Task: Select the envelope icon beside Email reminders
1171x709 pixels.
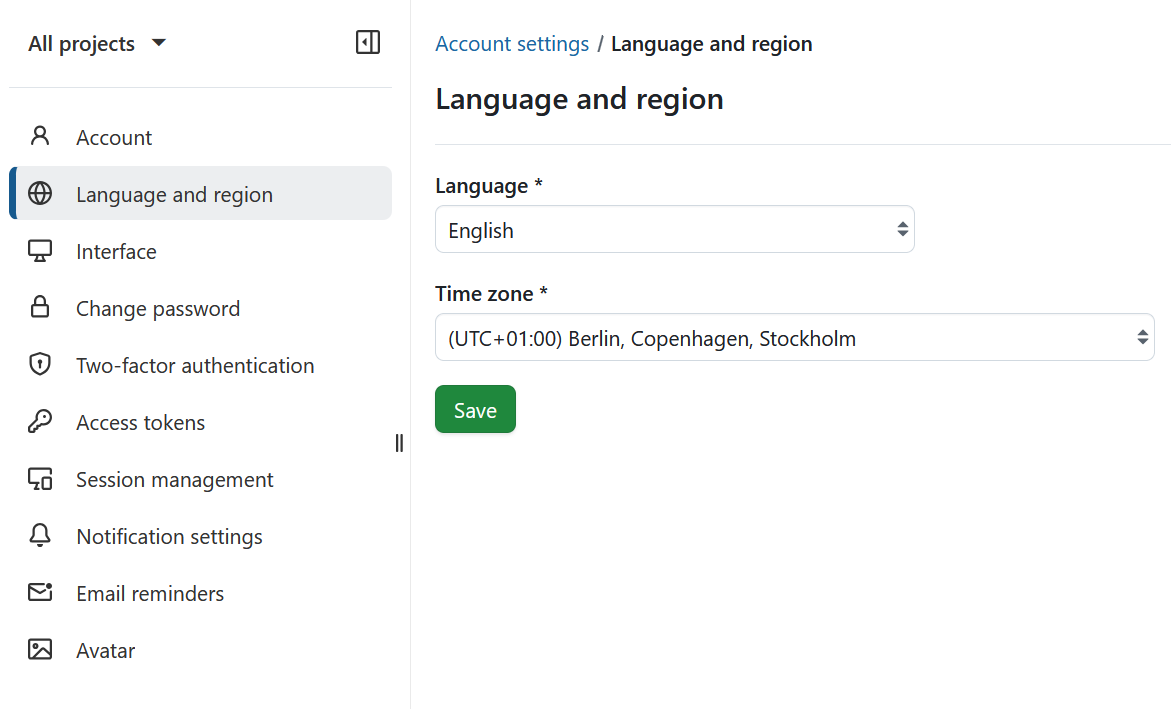Action: [x=40, y=592]
